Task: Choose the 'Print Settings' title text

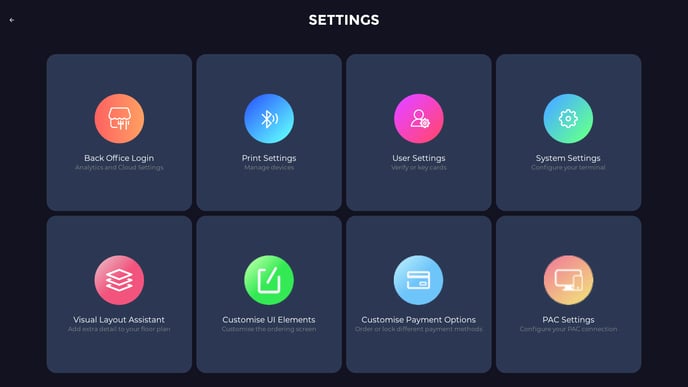Action: coord(269,158)
